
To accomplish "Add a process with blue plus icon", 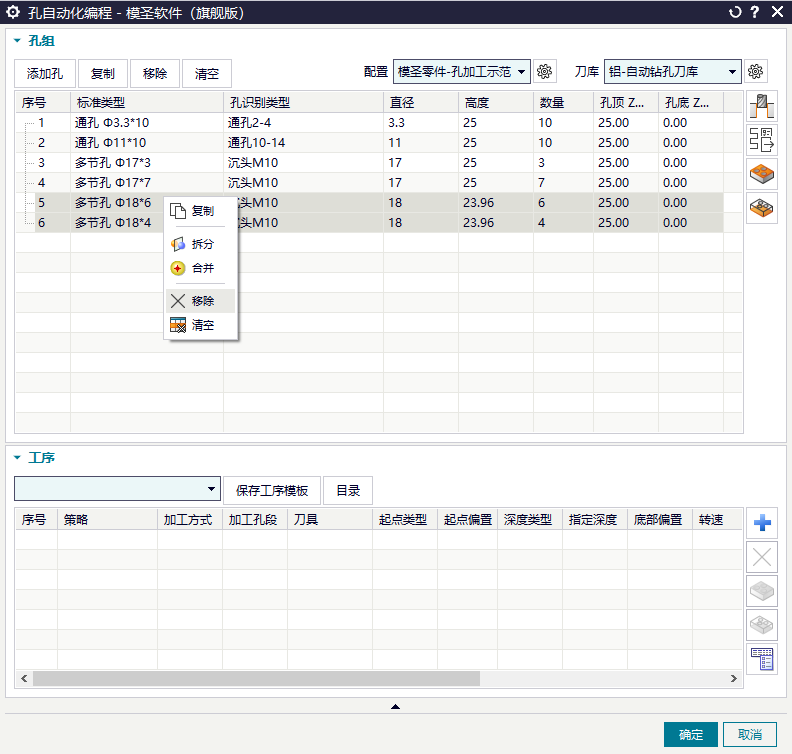I will 762,523.
